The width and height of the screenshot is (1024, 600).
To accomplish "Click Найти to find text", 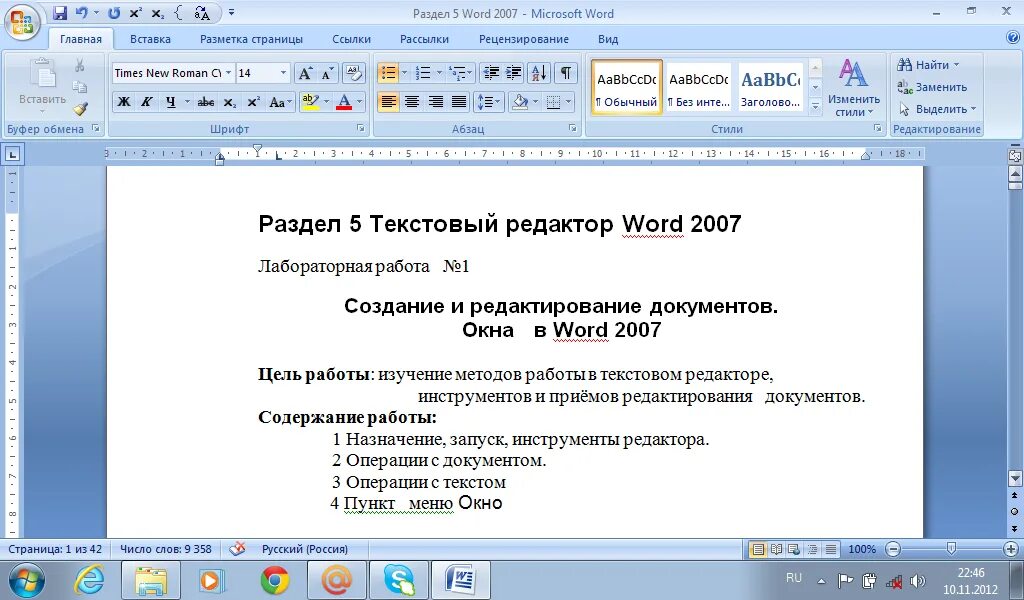I will (x=927, y=65).
